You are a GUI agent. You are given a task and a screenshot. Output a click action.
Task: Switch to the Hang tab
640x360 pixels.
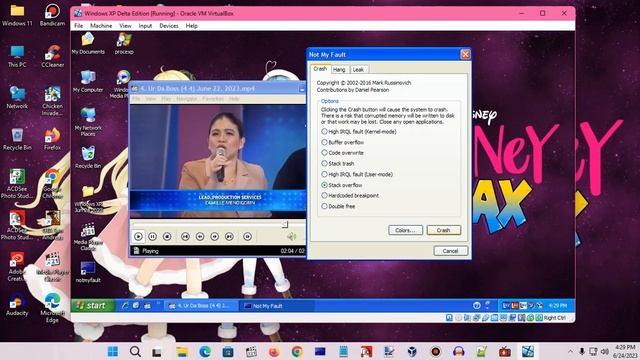(x=339, y=70)
